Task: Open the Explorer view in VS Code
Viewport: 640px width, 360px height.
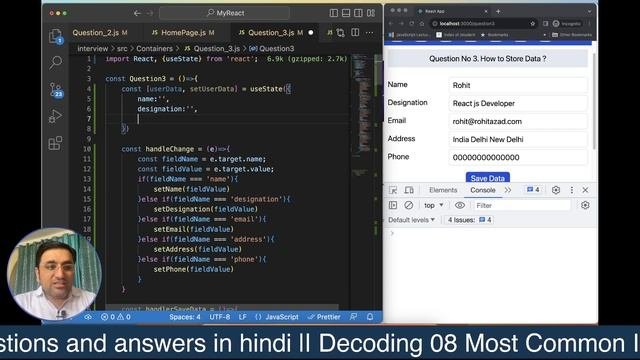Action: click(x=56, y=37)
